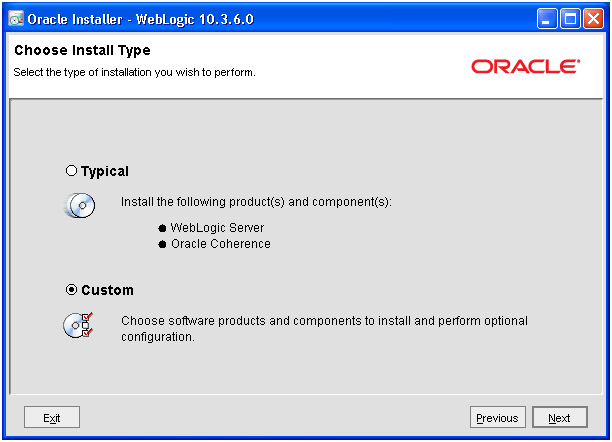Screen dimensions: 612x442
Task: Click the 'Oracle Coherence' component text
Action: click(x=221, y=244)
